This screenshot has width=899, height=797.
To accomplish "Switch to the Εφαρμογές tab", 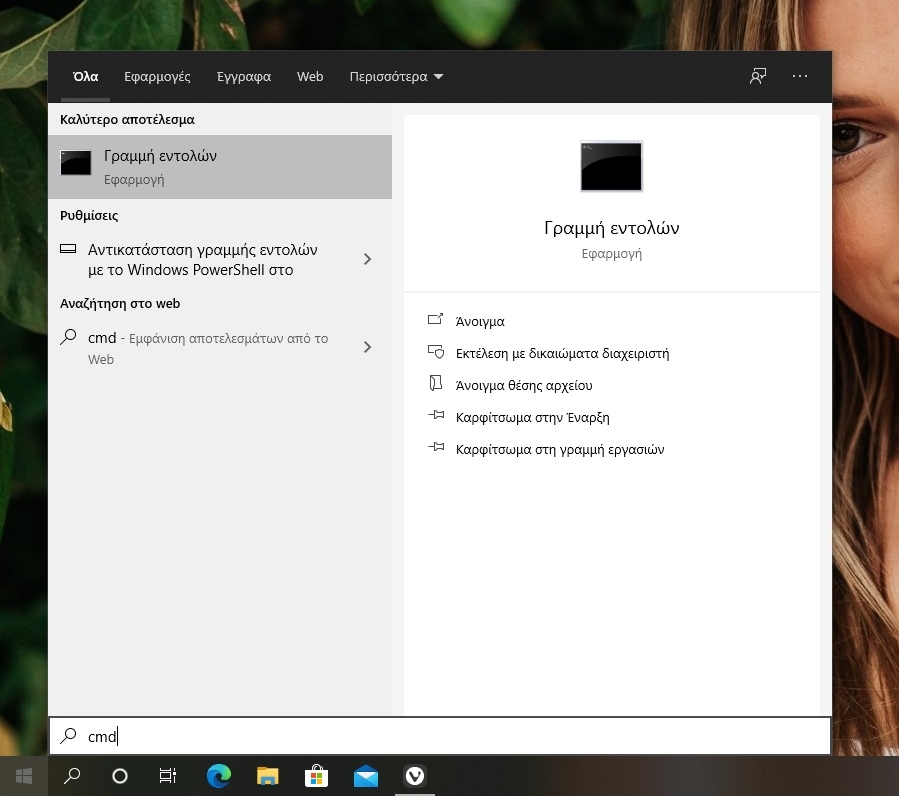I will tap(157, 77).
